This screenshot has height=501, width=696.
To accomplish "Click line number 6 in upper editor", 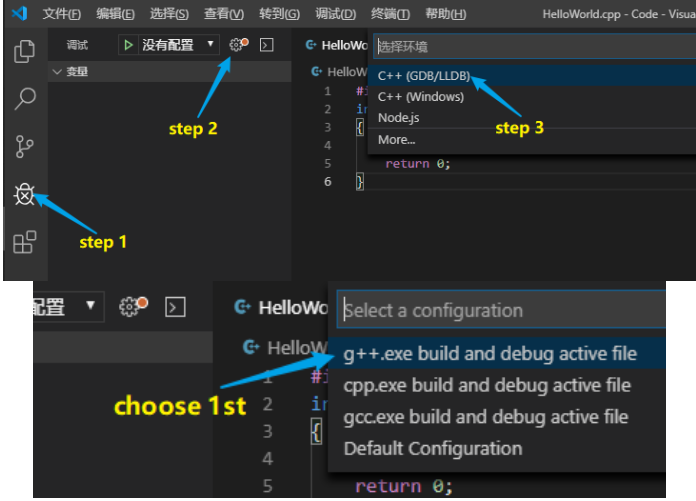I will pos(328,181).
